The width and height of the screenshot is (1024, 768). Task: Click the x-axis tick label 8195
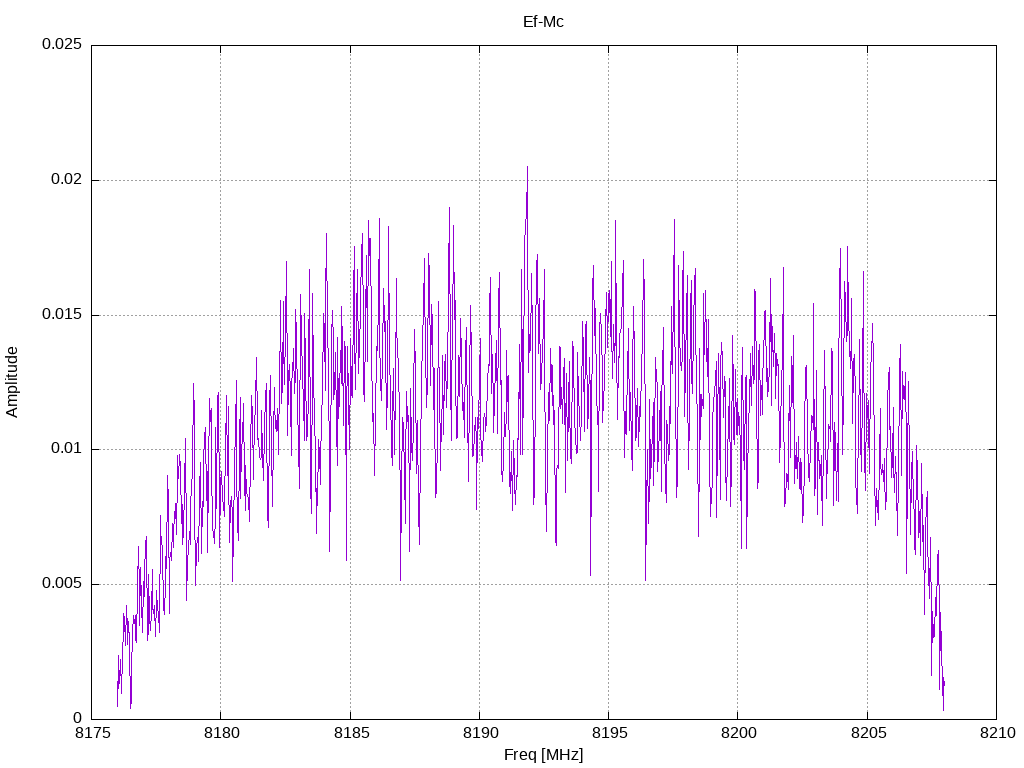point(610,733)
